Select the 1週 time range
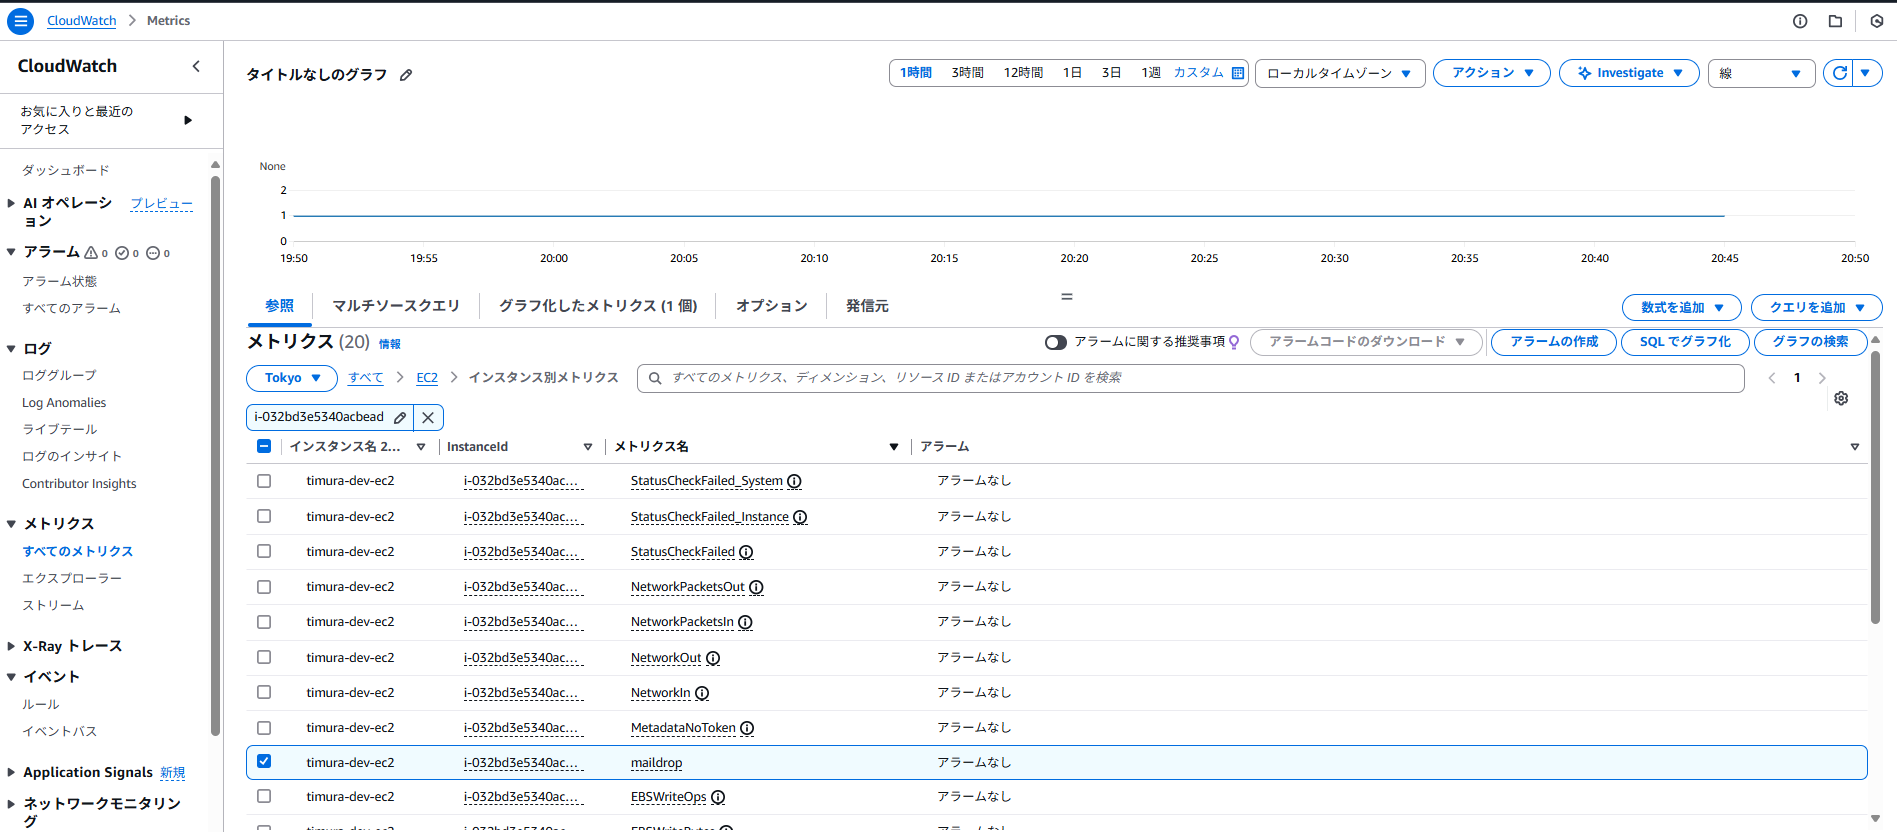Viewport: 1897px width, 832px height. coord(1151,73)
